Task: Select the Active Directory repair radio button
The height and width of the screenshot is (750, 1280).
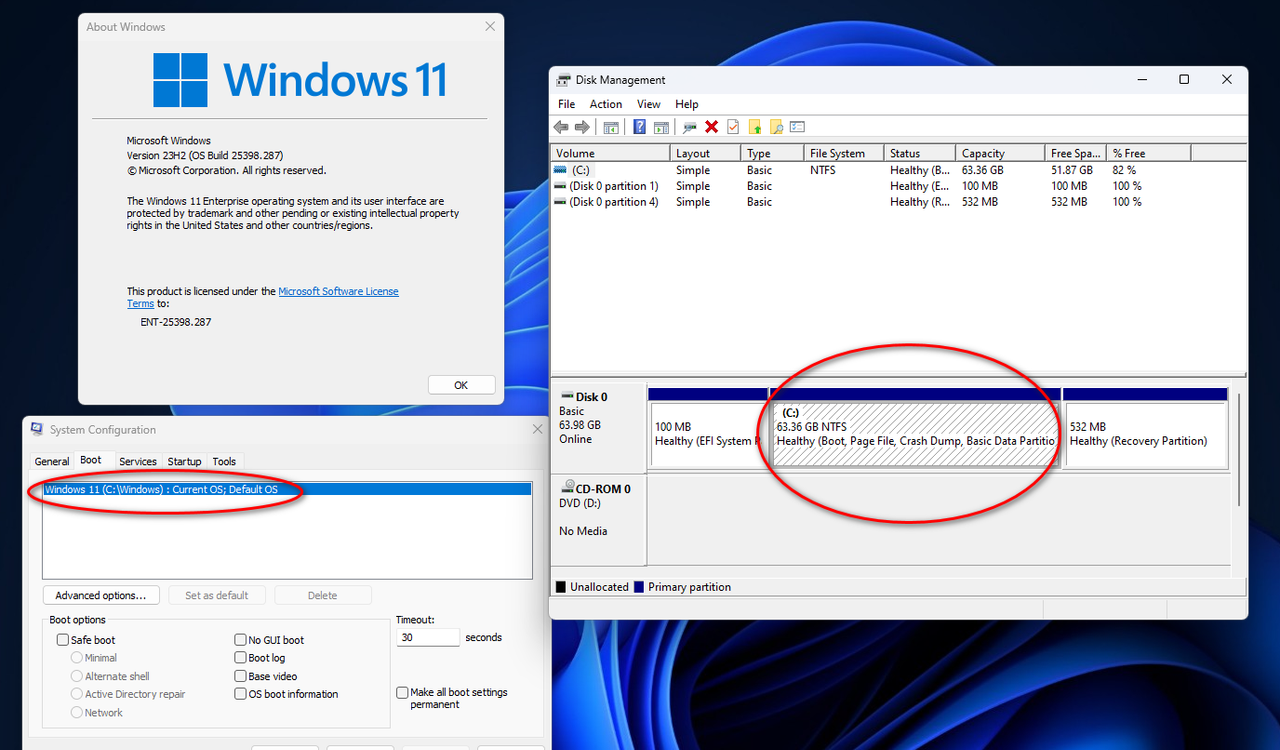Action: pos(77,694)
